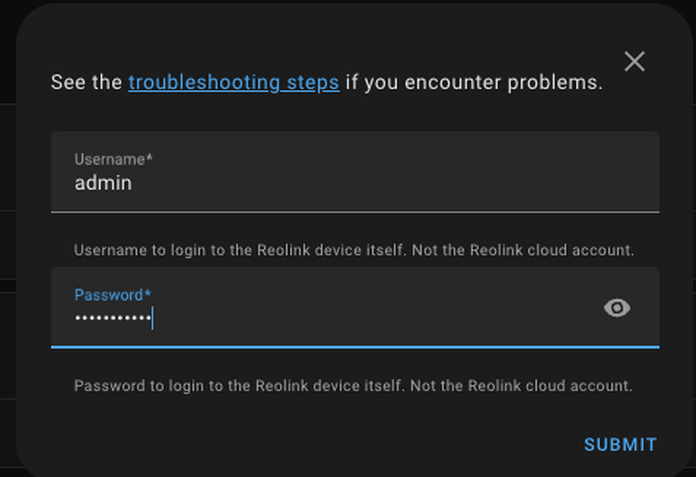The height and width of the screenshot is (477, 696).
Task: Click the password helper text about cloud account
Action: 353,386
